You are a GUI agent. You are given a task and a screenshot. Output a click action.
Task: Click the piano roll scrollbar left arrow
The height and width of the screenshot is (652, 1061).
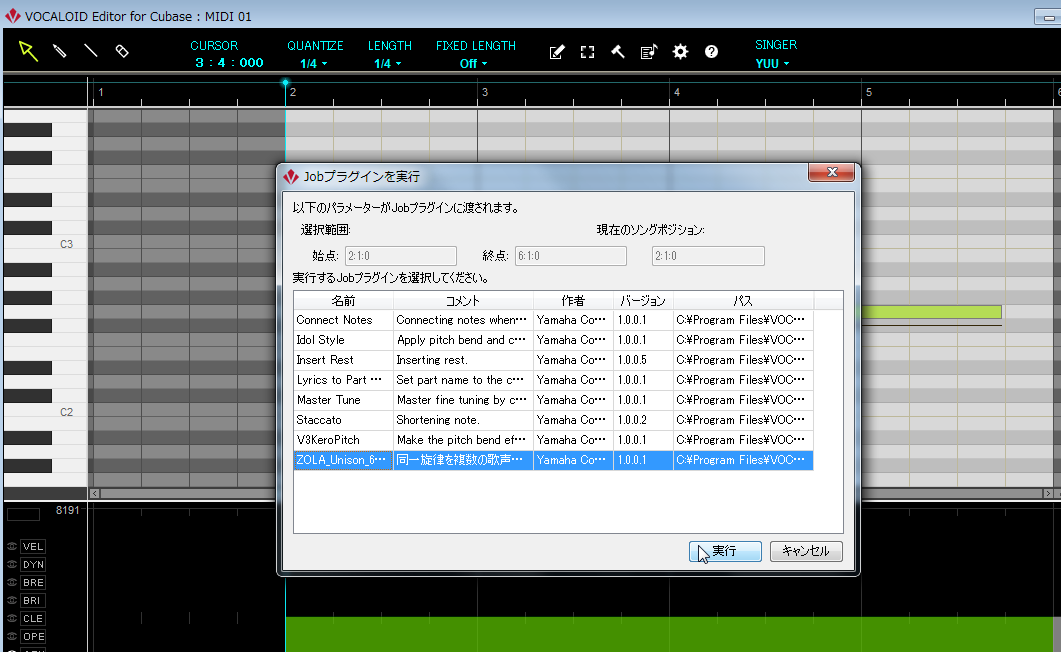(x=95, y=494)
